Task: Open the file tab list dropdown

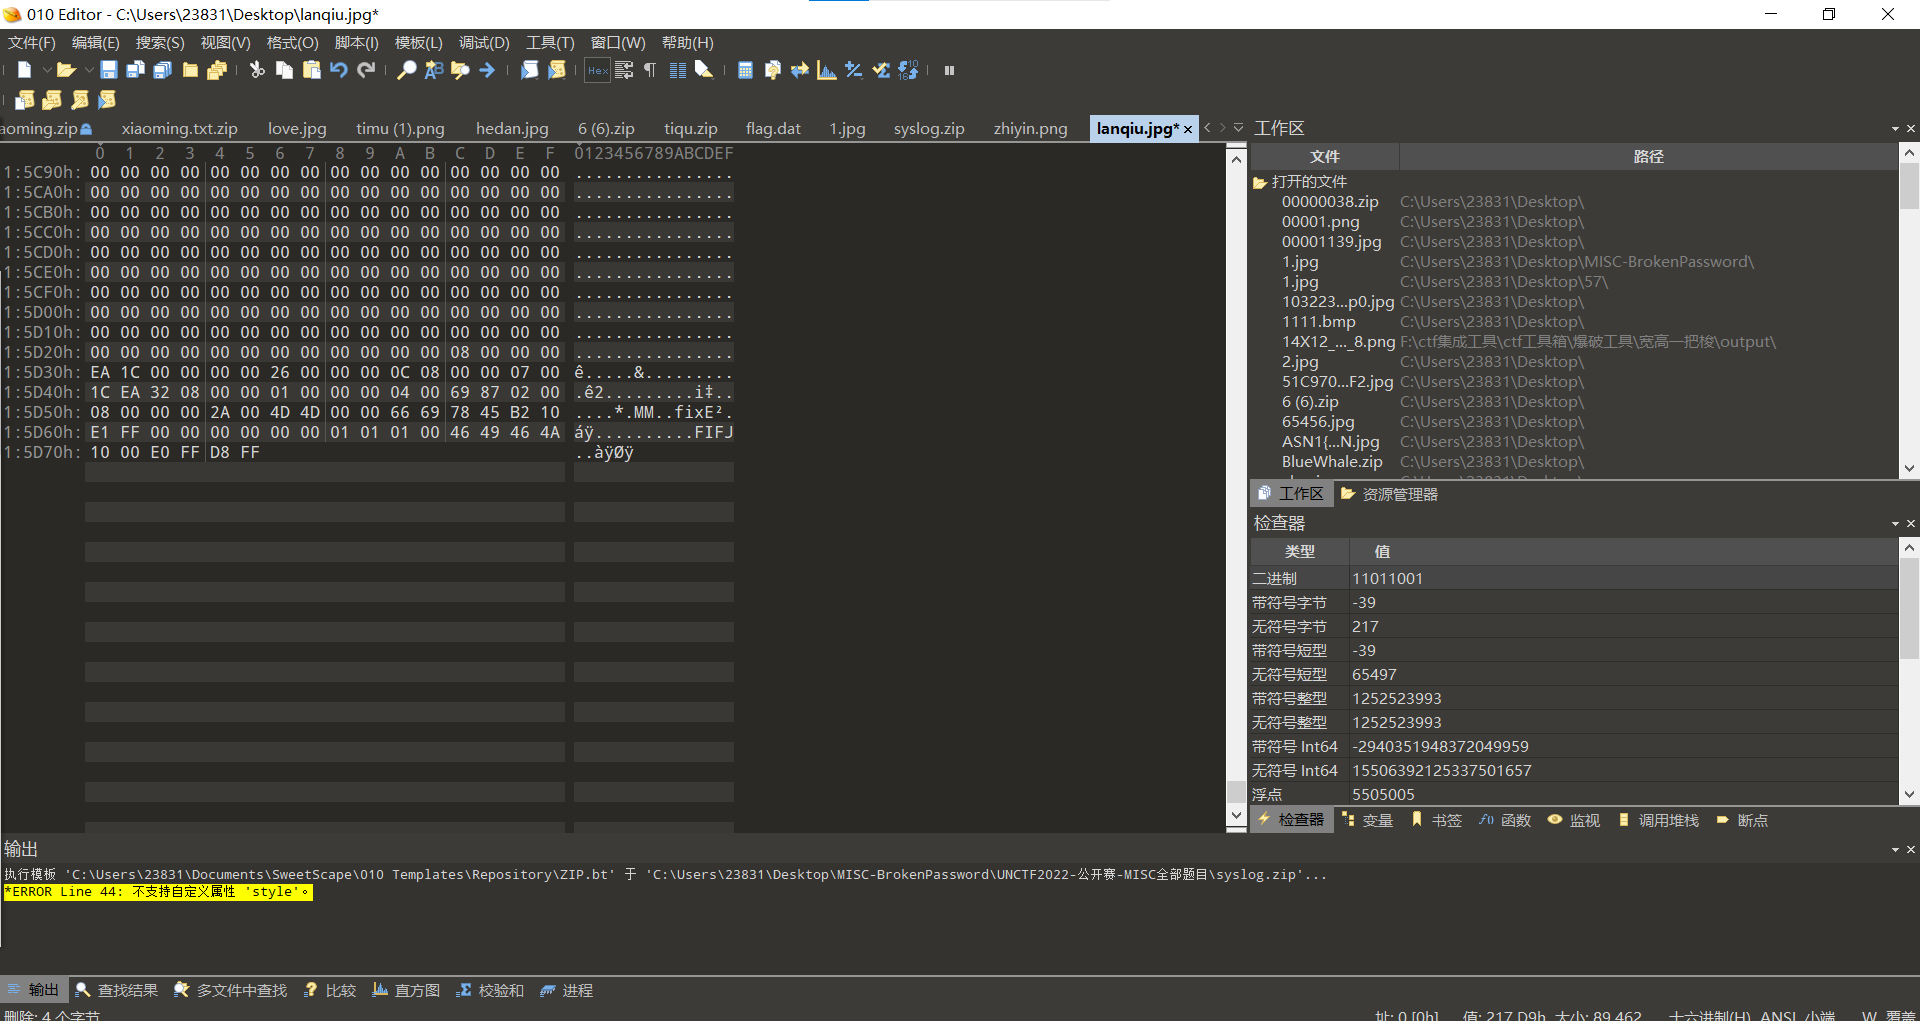Action: click(1238, 128)
